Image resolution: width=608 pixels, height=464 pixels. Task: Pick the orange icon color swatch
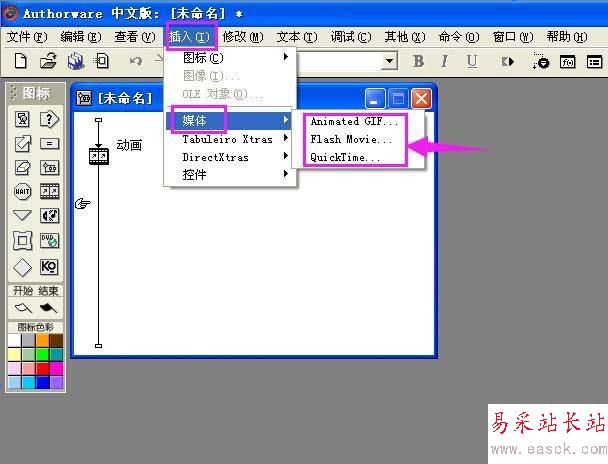pos(42,341)
